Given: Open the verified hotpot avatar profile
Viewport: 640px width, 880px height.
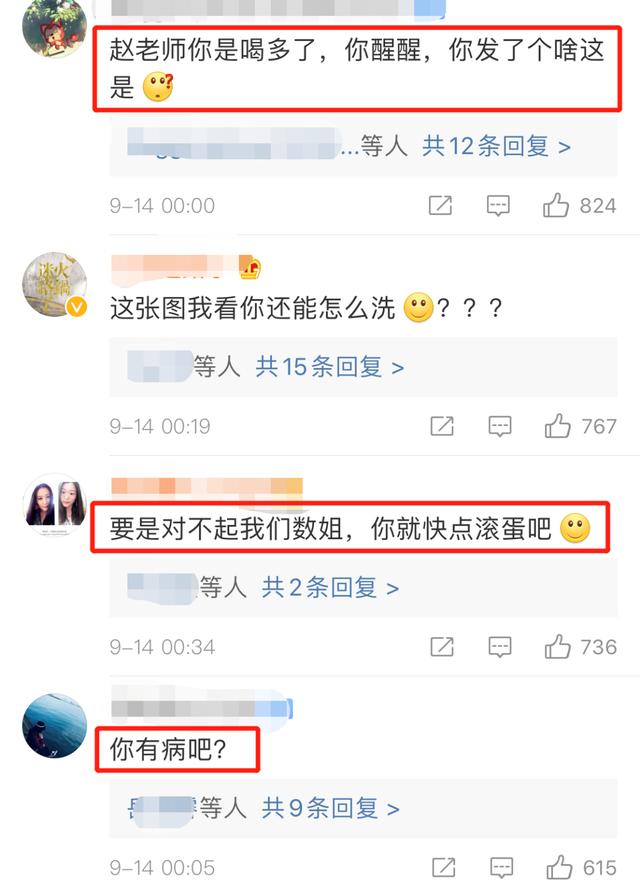Looking at the screenshot, I should pos(54,285).
